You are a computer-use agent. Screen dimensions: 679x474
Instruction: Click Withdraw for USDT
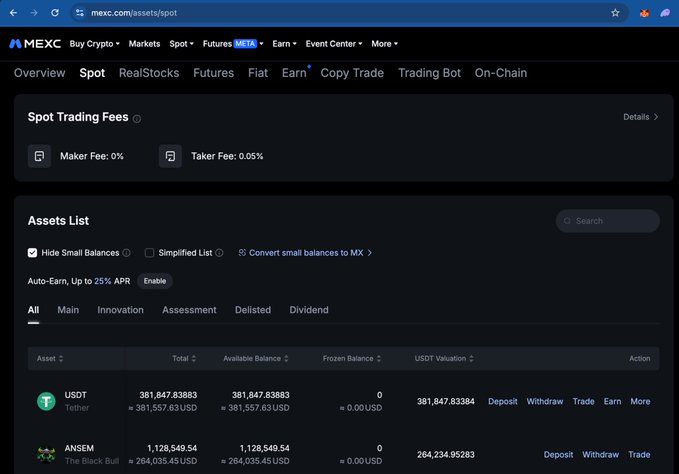coord(545,401)
